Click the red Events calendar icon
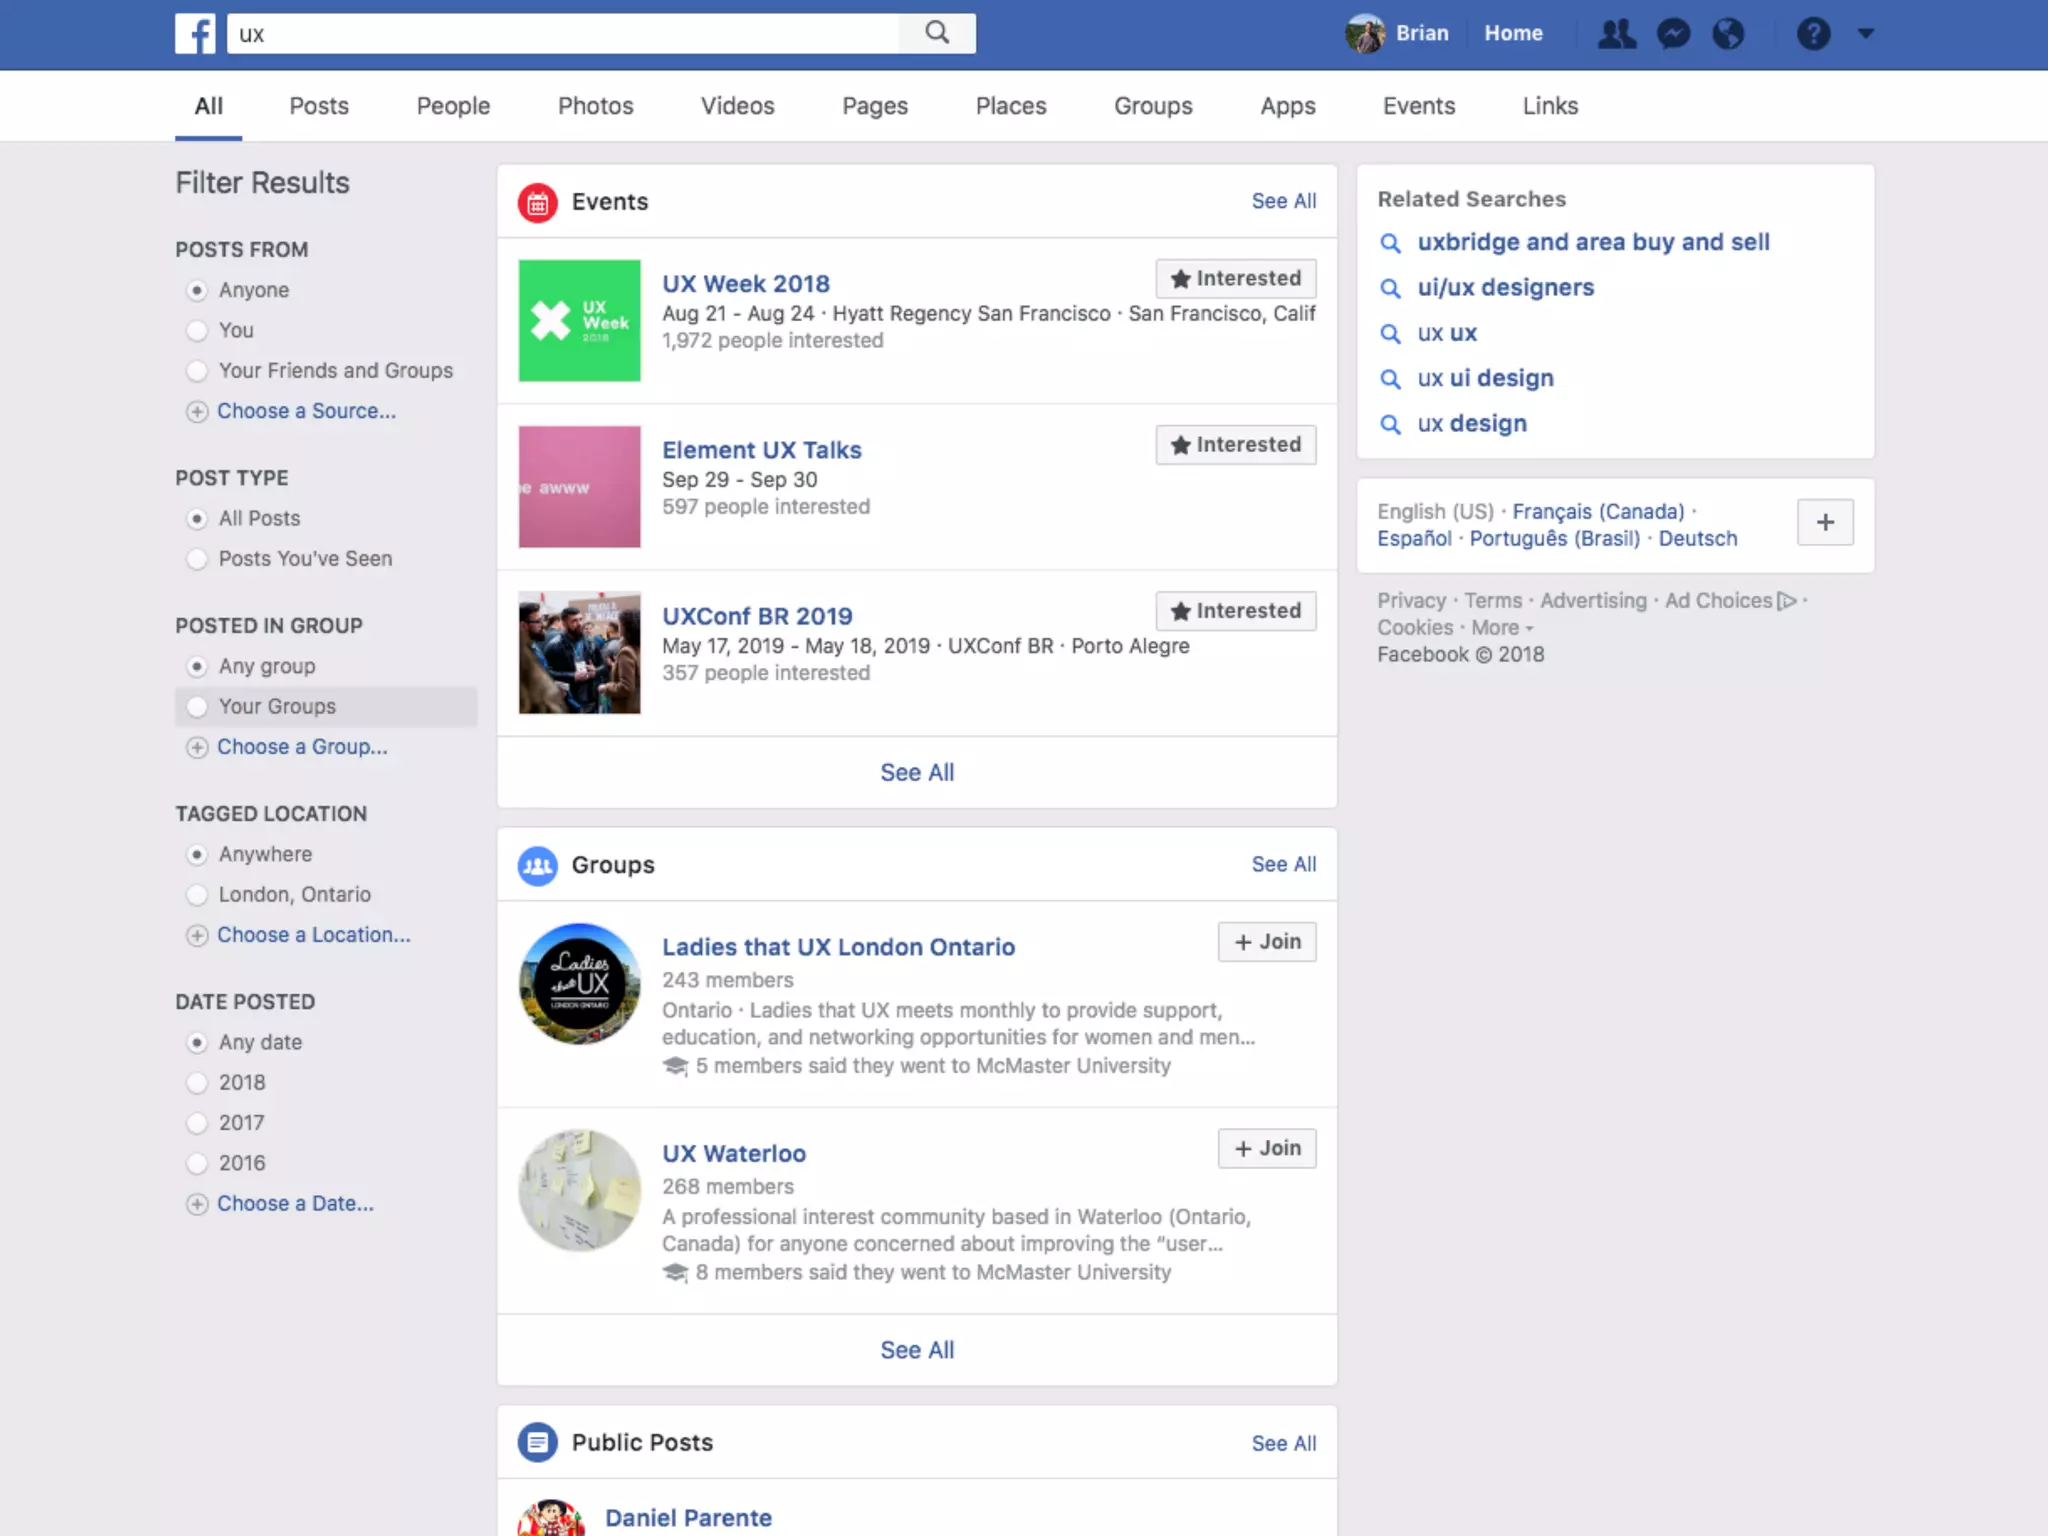Screen dimensions: 2048x1536 tap(538, 202)
